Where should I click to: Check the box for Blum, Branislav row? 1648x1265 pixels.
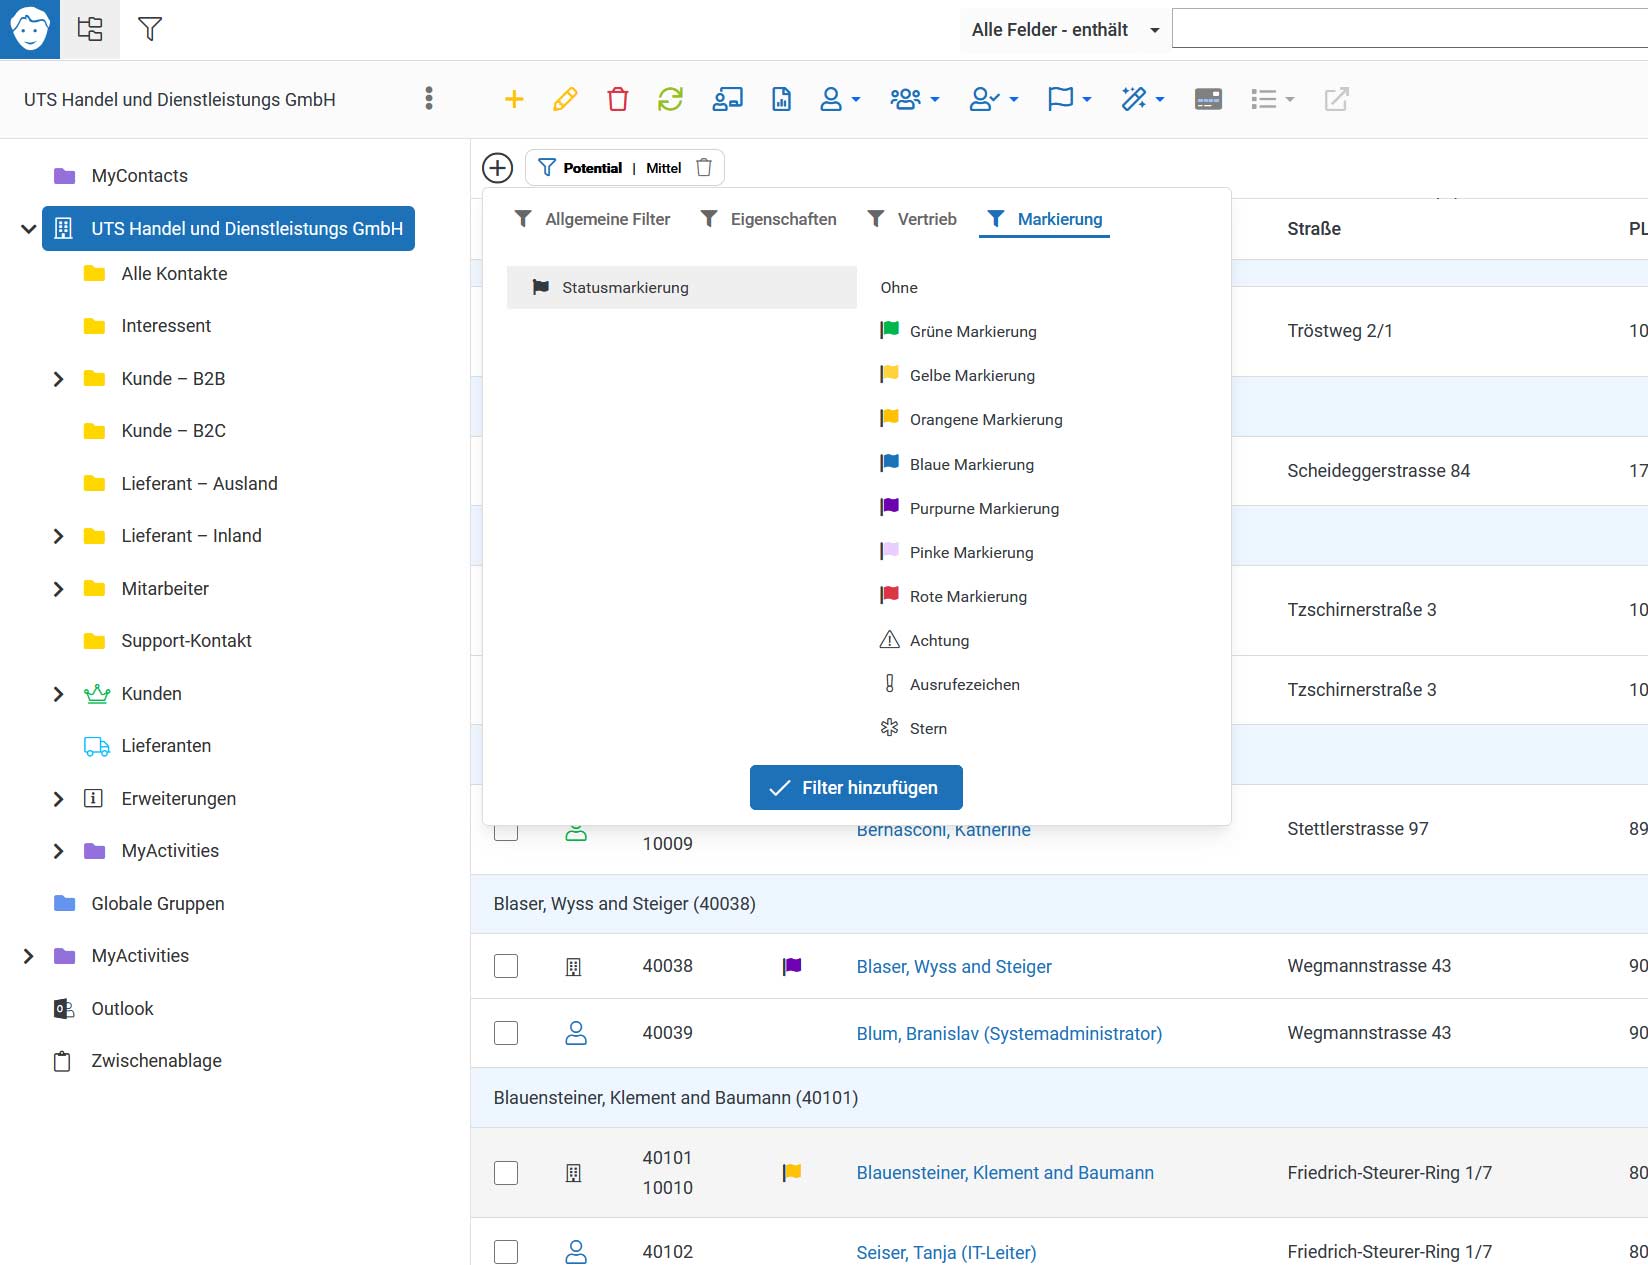(506, 1033)
